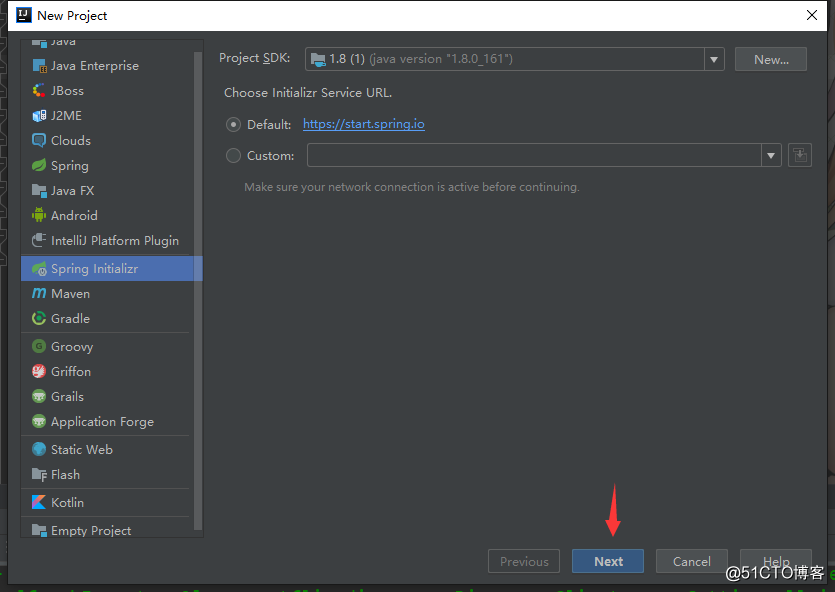
Task: Click the Empty Project folder icon
Action: 39,530
